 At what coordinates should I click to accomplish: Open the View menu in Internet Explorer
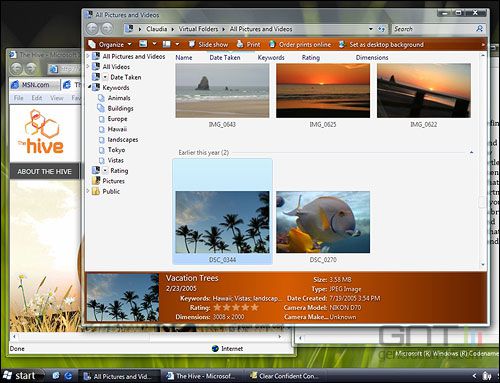click(57, 98)
